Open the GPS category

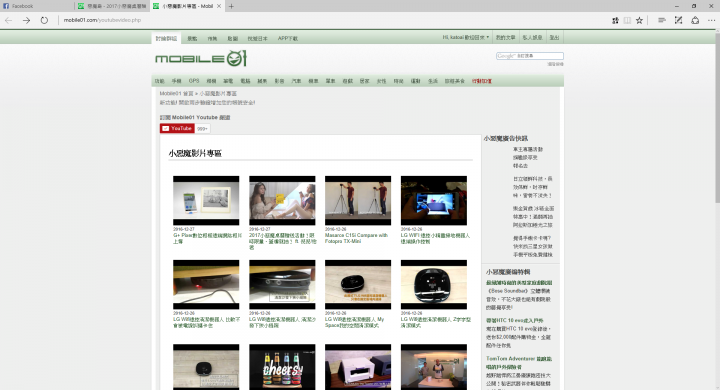(194, 81)
